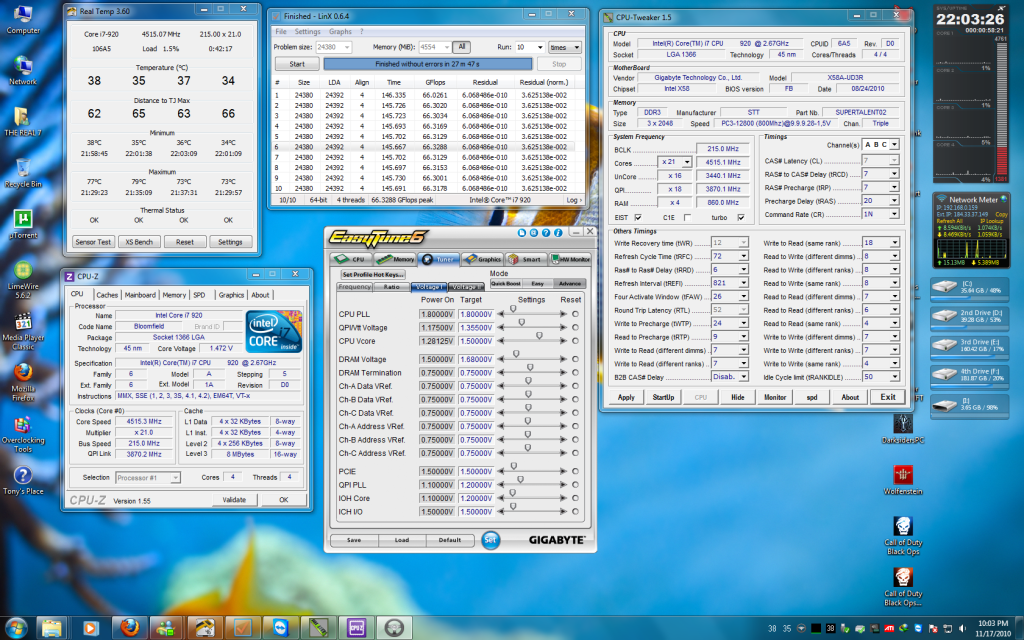Open EasyTune6 Memory tab icon

pos(394,259)
